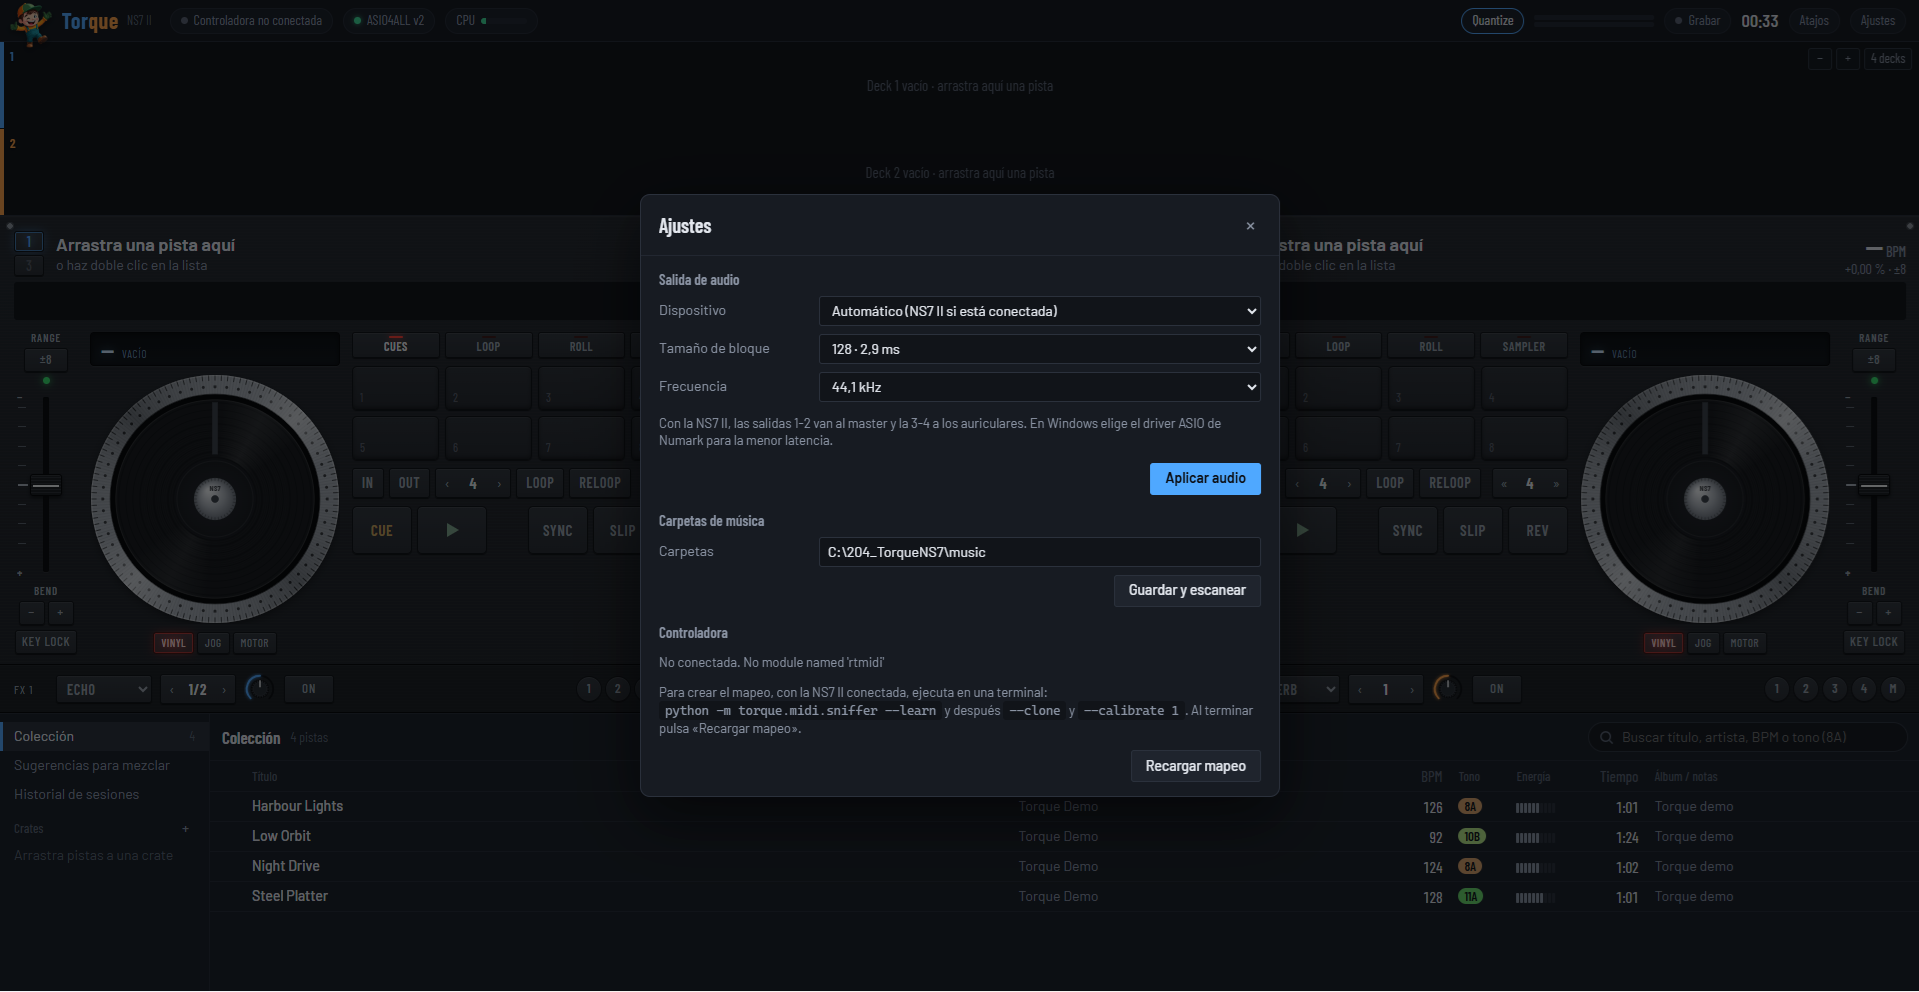
Task: Close the Ajustes dialog with the X
Action: pyautogui.click(x=1250, y=226)
